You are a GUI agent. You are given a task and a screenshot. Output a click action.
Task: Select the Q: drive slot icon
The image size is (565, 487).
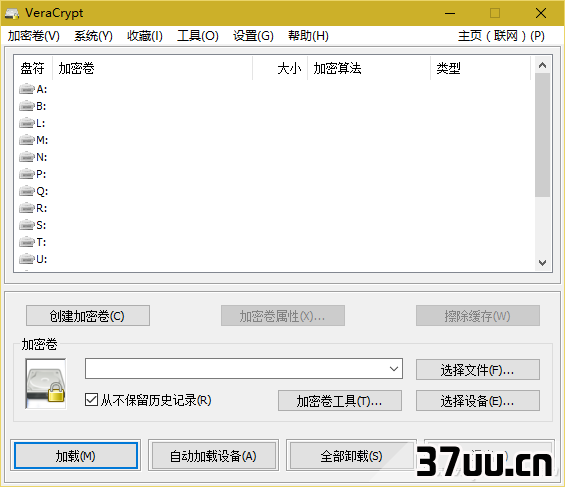(x=27, y=191)
